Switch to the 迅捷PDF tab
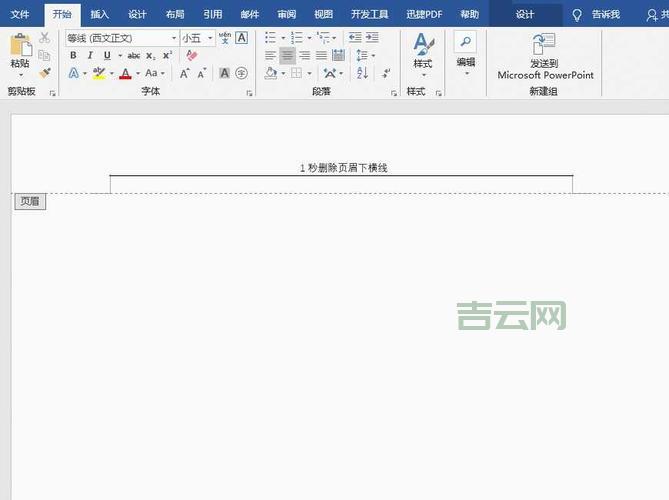The height and width of the screenshot is (500, 669). click(424, 15)
